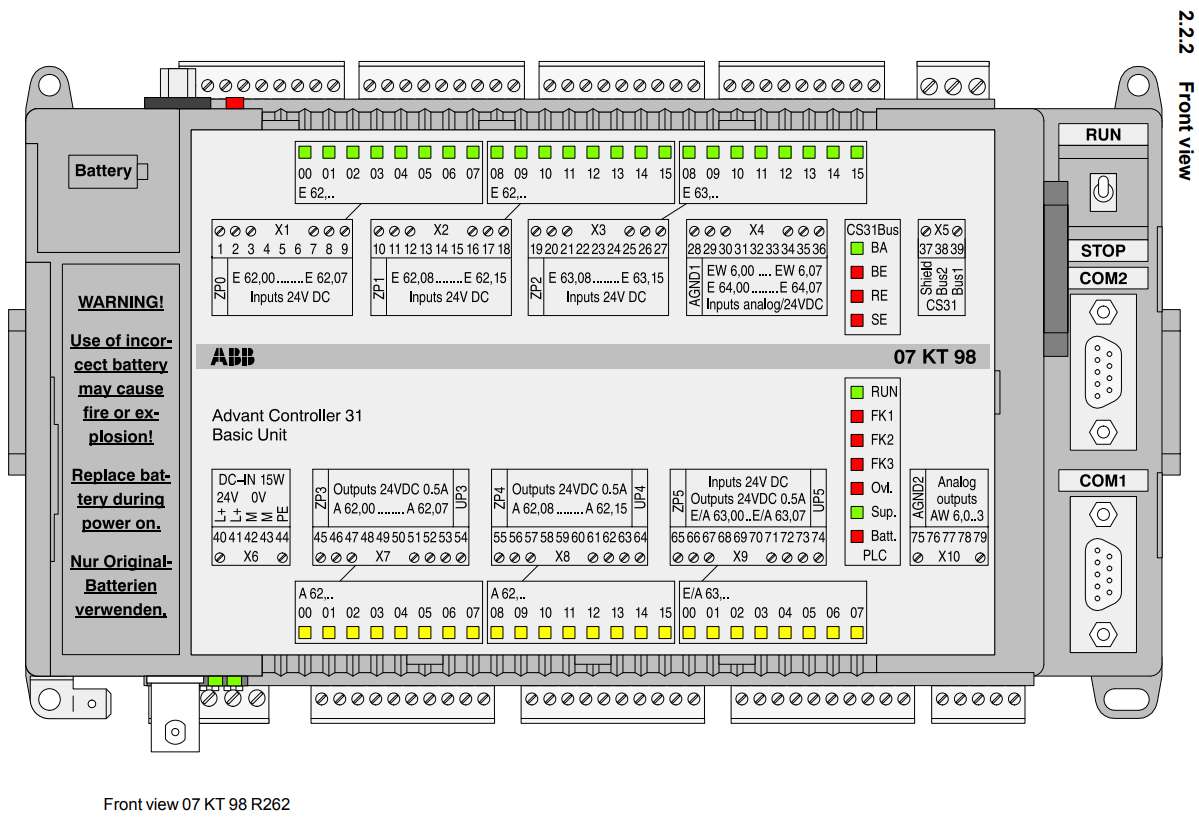Flip the RUN/STOP toggle switch
This screenshot has height=822, width=1199.
pos(1102,191)
